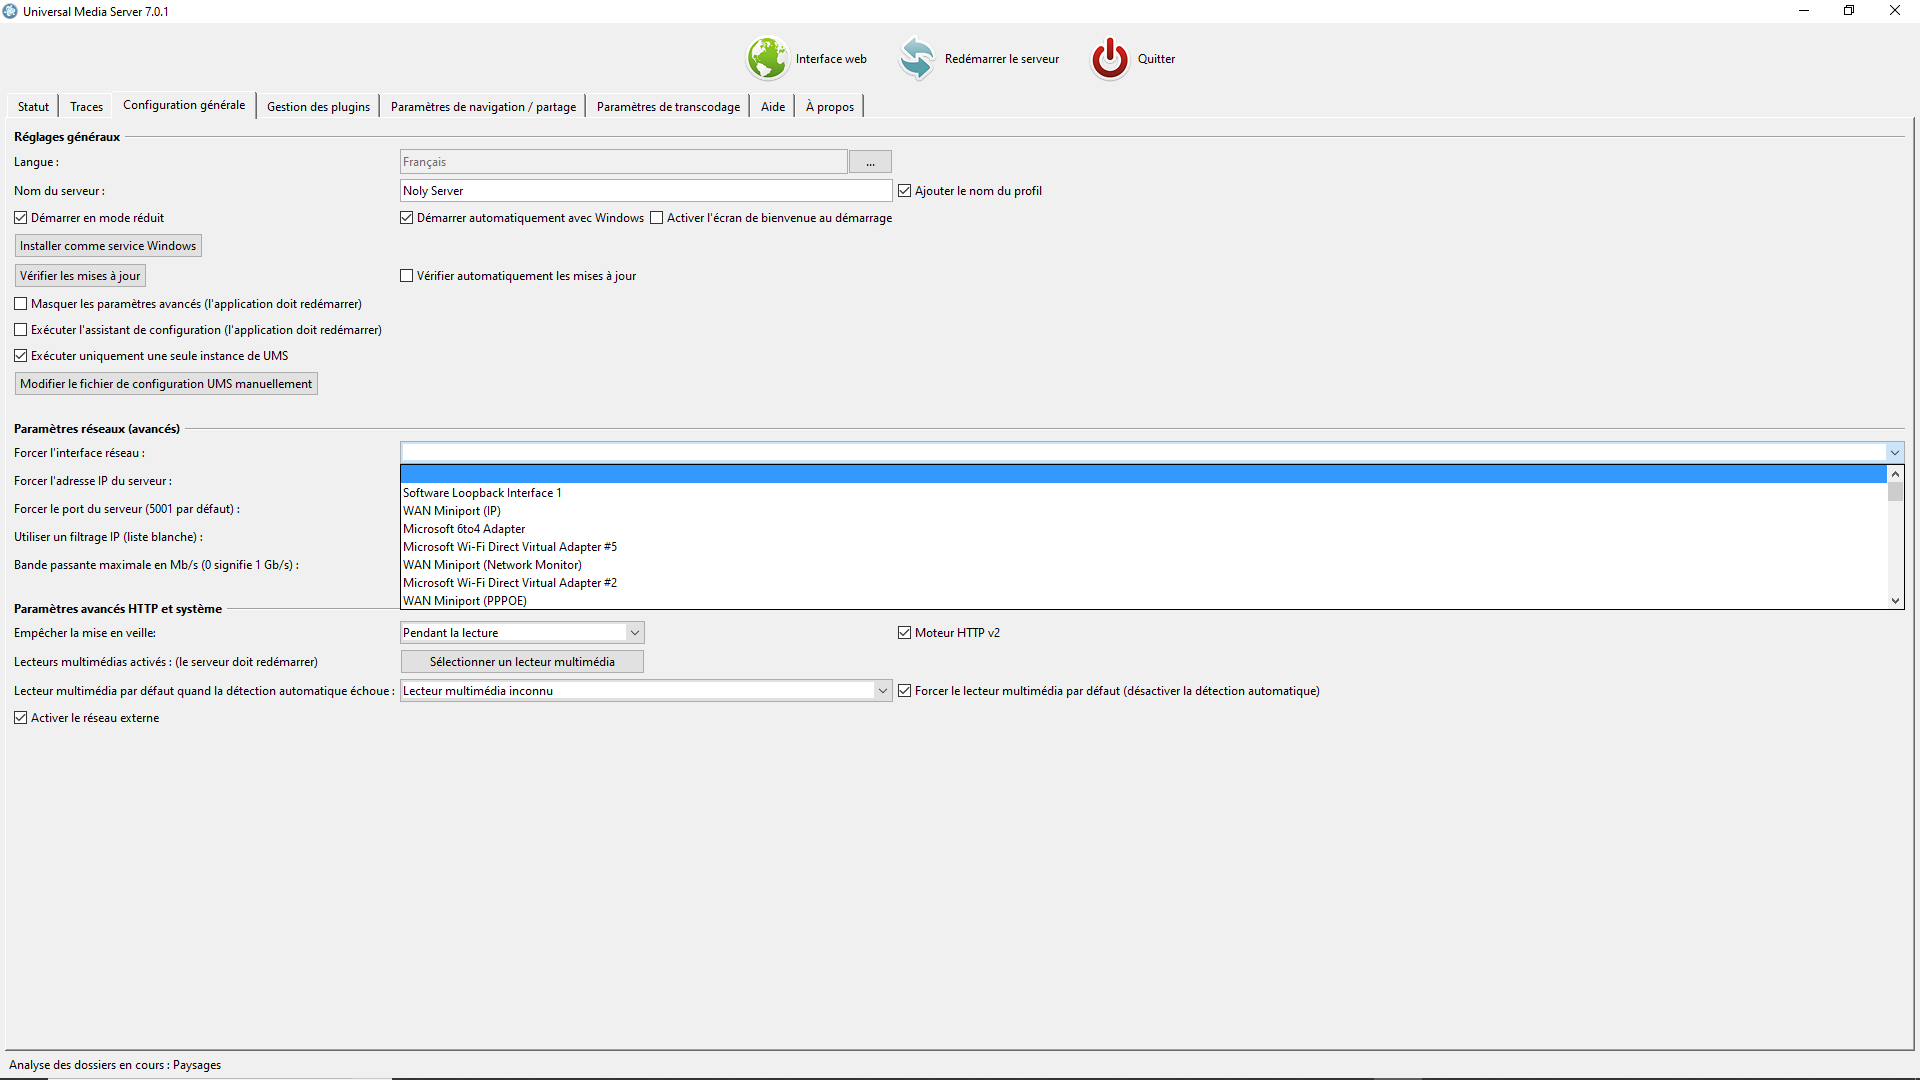Viewport: 1920px width, 1080px height.
Task: Open the Gestion des plugins tab
Action: [x=318, y=107]
